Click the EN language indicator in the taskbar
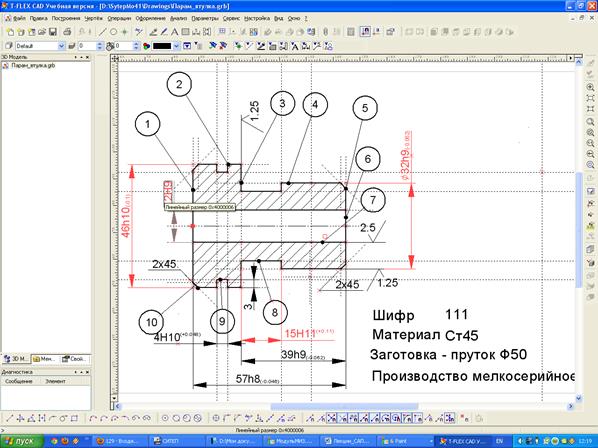 click(499, 441)
